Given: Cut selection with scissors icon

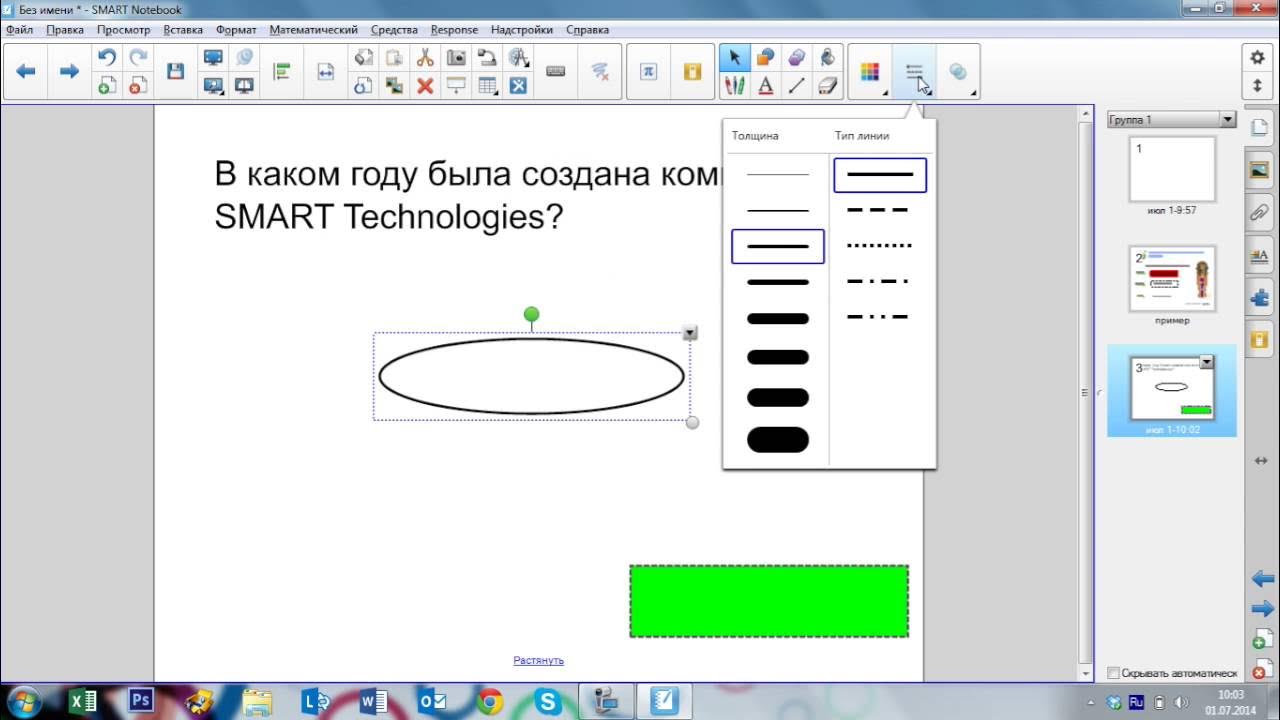Looking at the screenshot, I should point(425,58).
